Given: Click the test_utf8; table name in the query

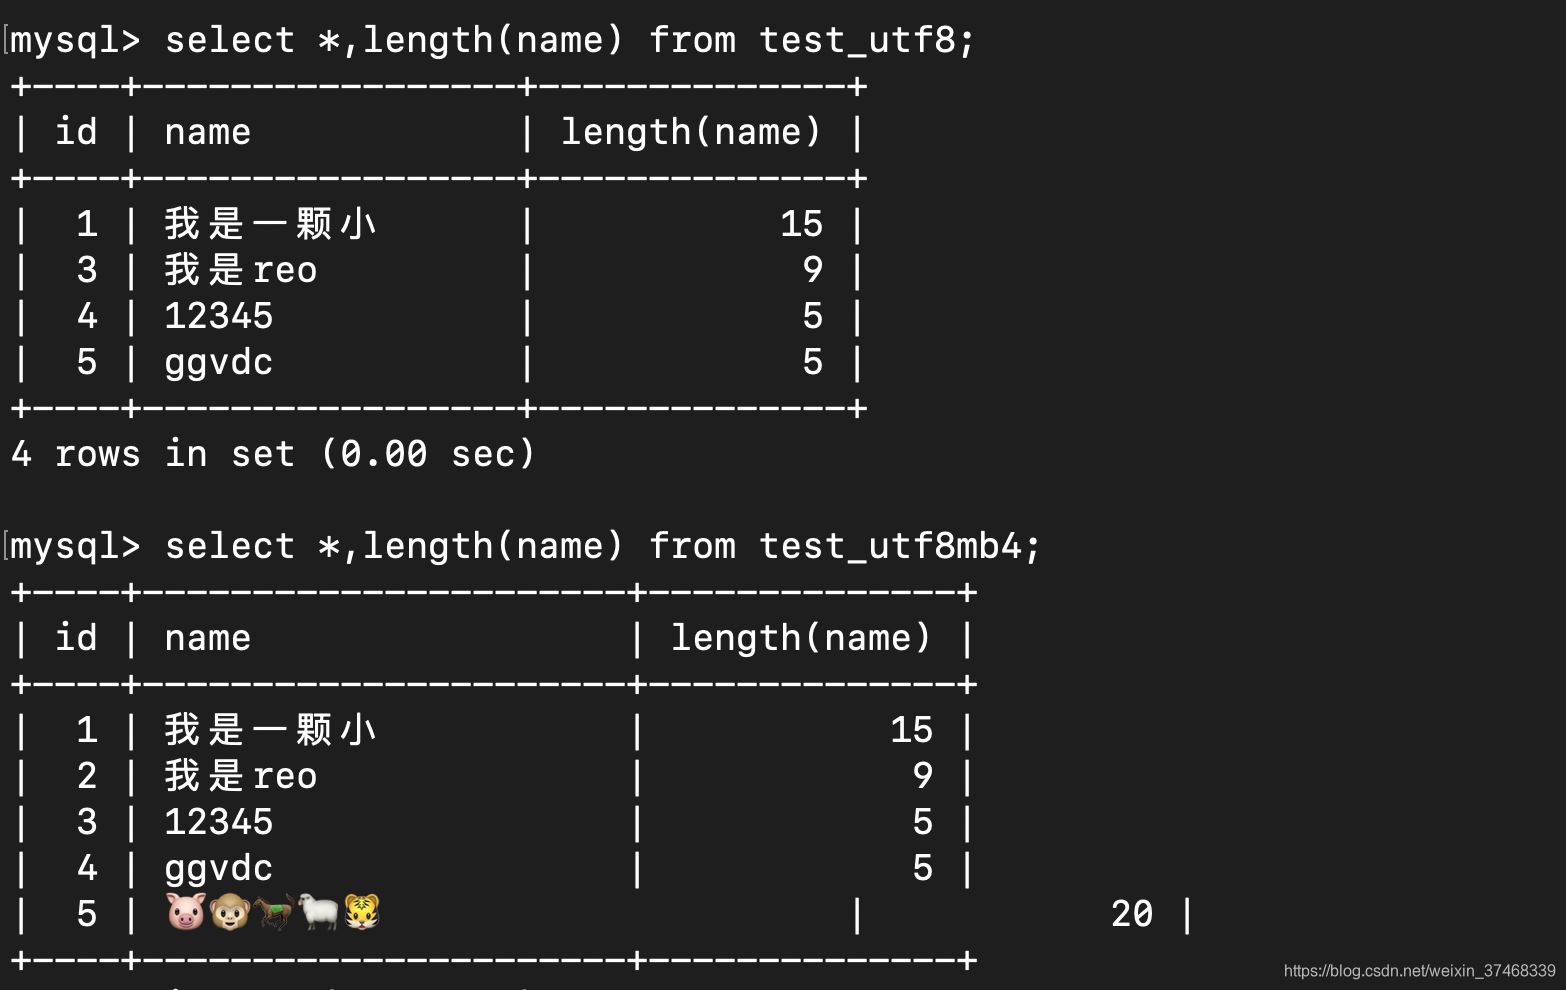Looking at the screenshot, I should pyautogui.click(x=867, y=41).
